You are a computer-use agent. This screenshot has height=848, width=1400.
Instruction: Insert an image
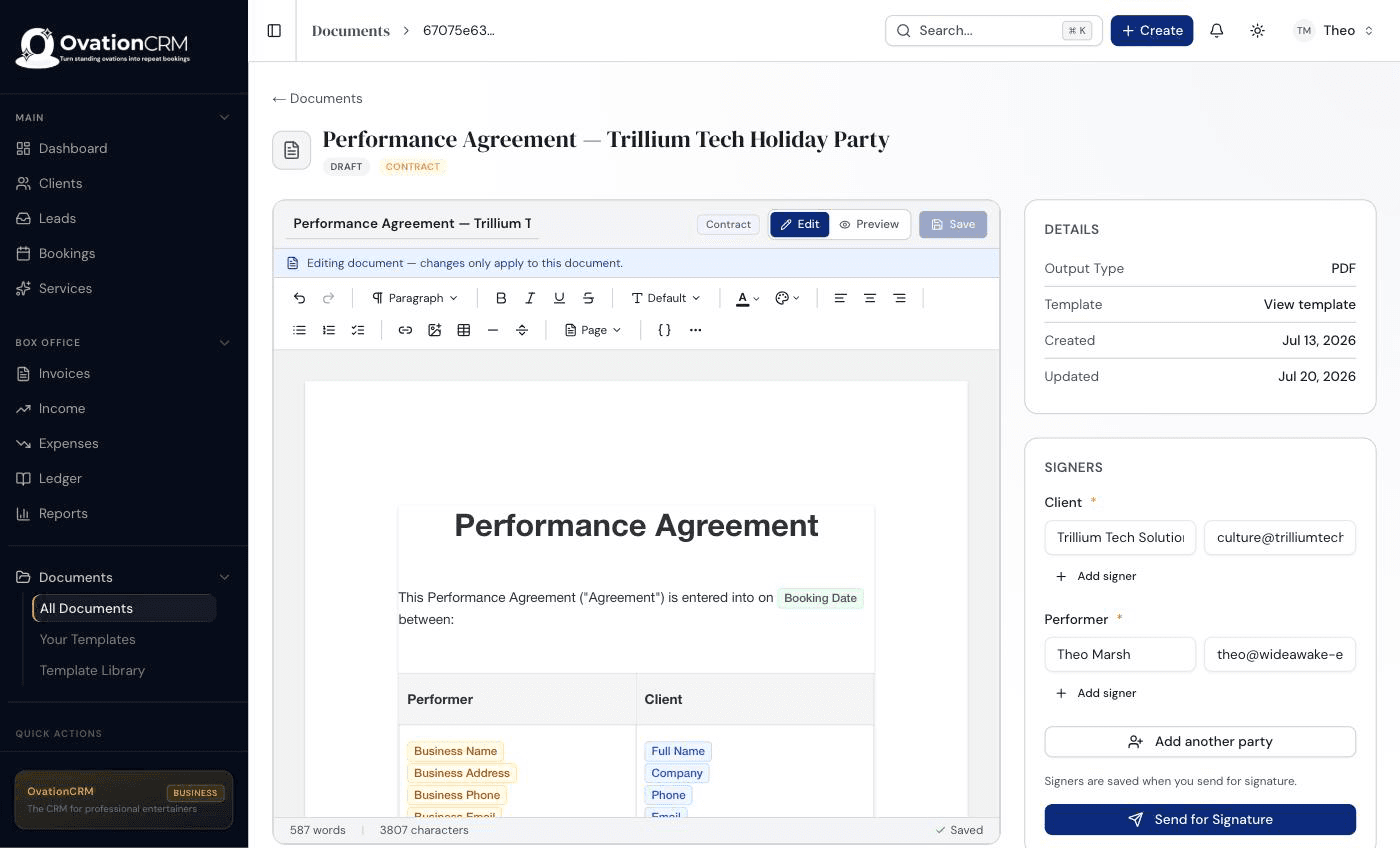coord(434,330)
